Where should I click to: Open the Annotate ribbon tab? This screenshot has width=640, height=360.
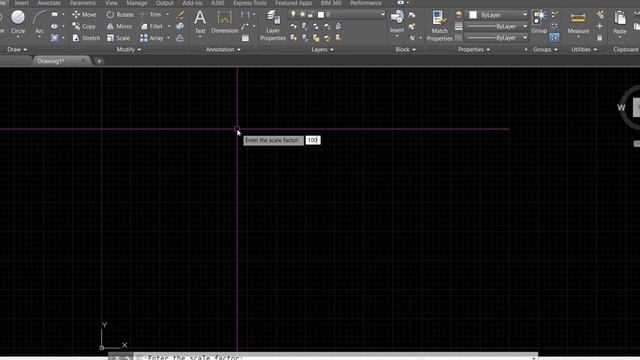click(49, 3)
